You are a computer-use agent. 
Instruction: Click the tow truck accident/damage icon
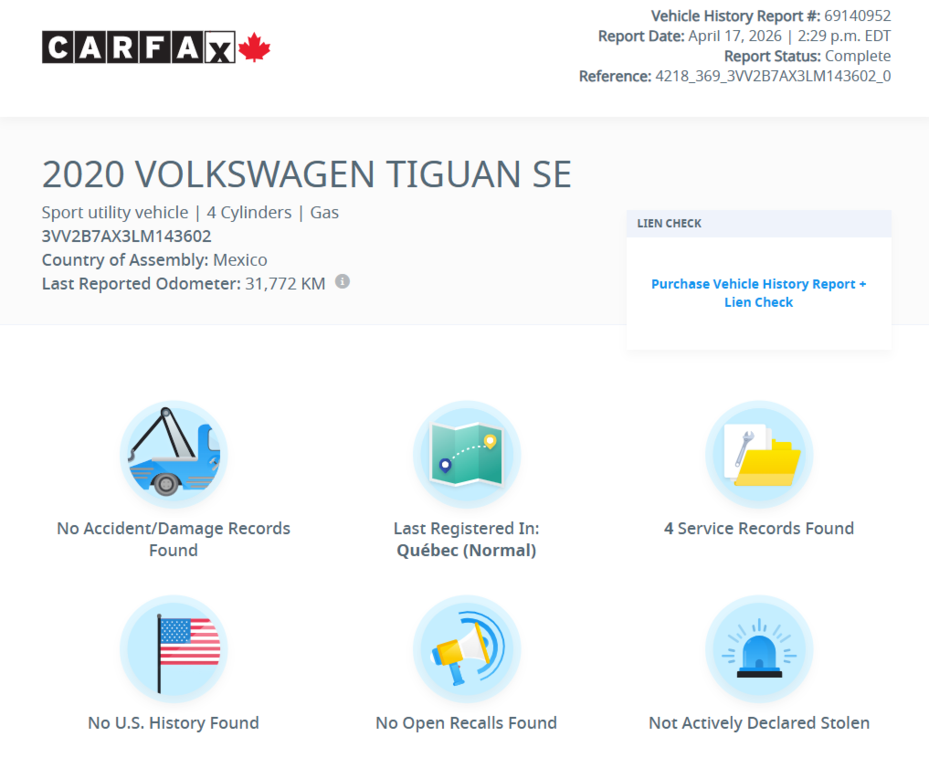click(173, 453)
